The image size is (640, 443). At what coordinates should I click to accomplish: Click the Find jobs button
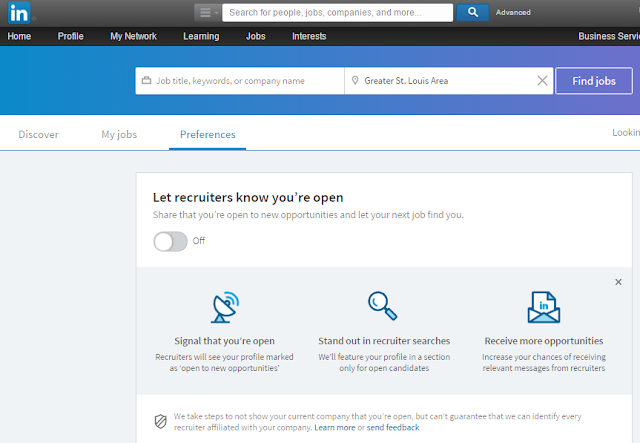(x=594, y=81)
